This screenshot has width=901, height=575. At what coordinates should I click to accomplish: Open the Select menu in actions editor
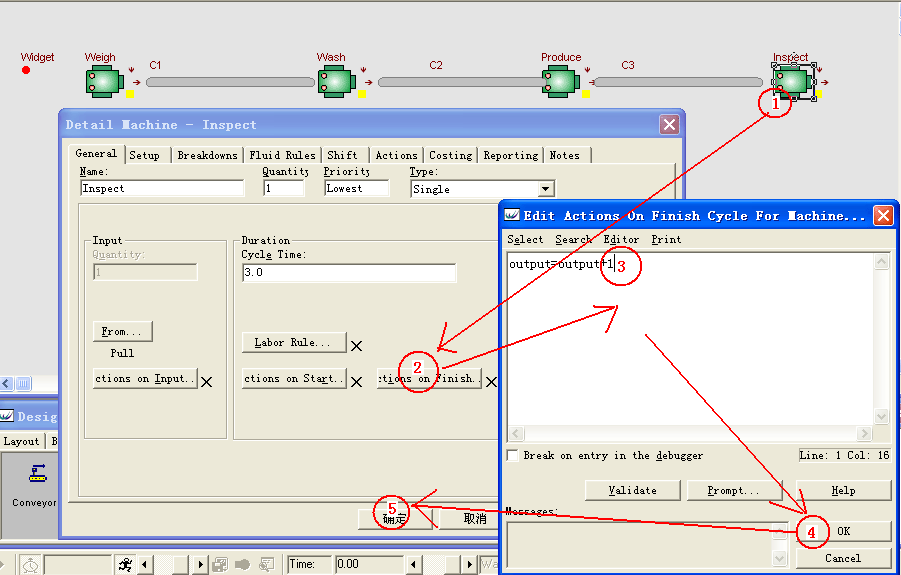pyautogui.click(x=525, y=239)
